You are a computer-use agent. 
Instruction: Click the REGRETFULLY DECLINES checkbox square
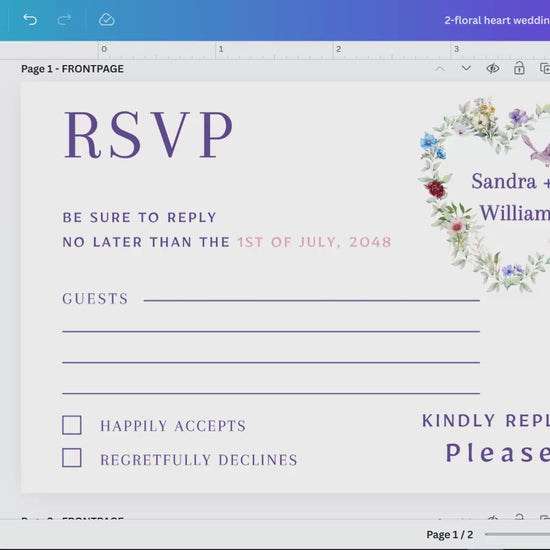(72, 457)
